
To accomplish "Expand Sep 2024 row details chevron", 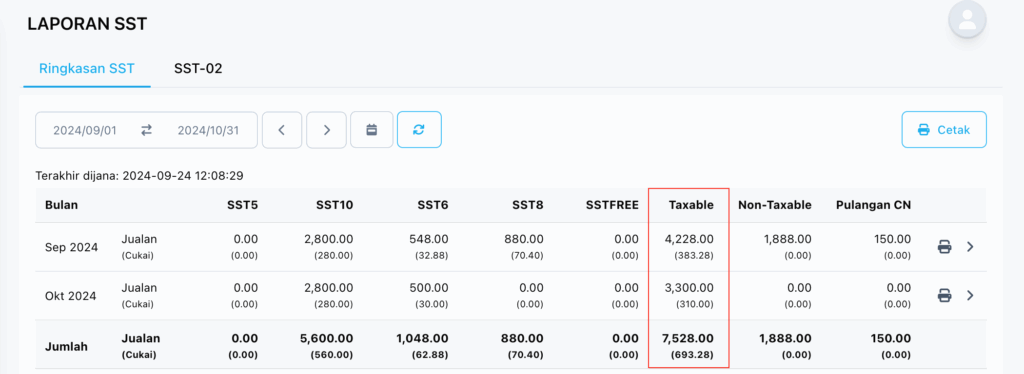I will pyautogui.click(x=970, y=247).
